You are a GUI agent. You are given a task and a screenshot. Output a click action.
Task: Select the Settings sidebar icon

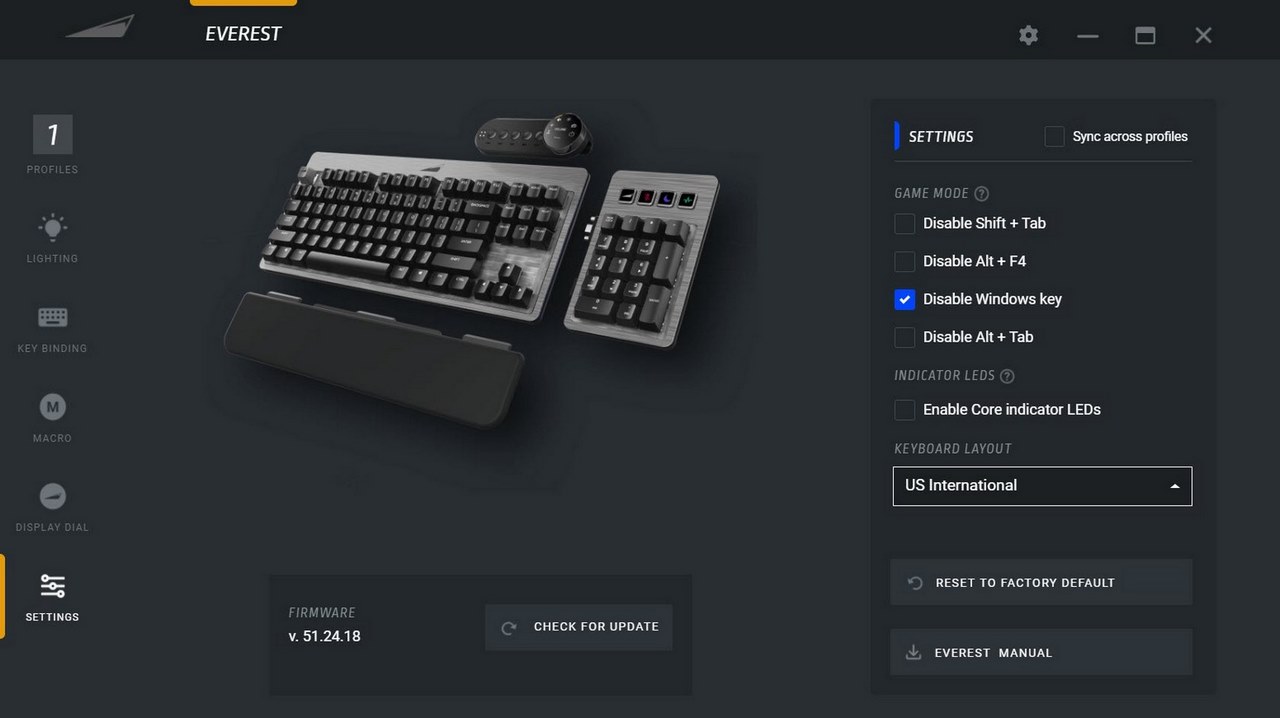pos(52,597)
